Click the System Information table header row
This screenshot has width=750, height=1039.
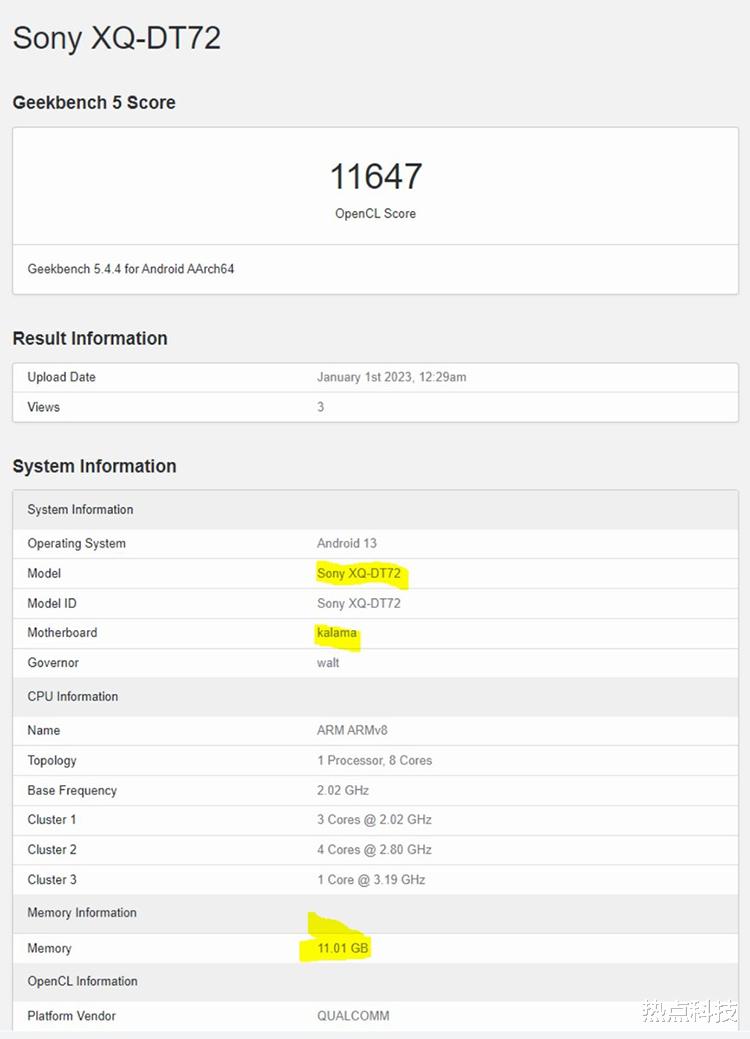(x=80, y=510)
